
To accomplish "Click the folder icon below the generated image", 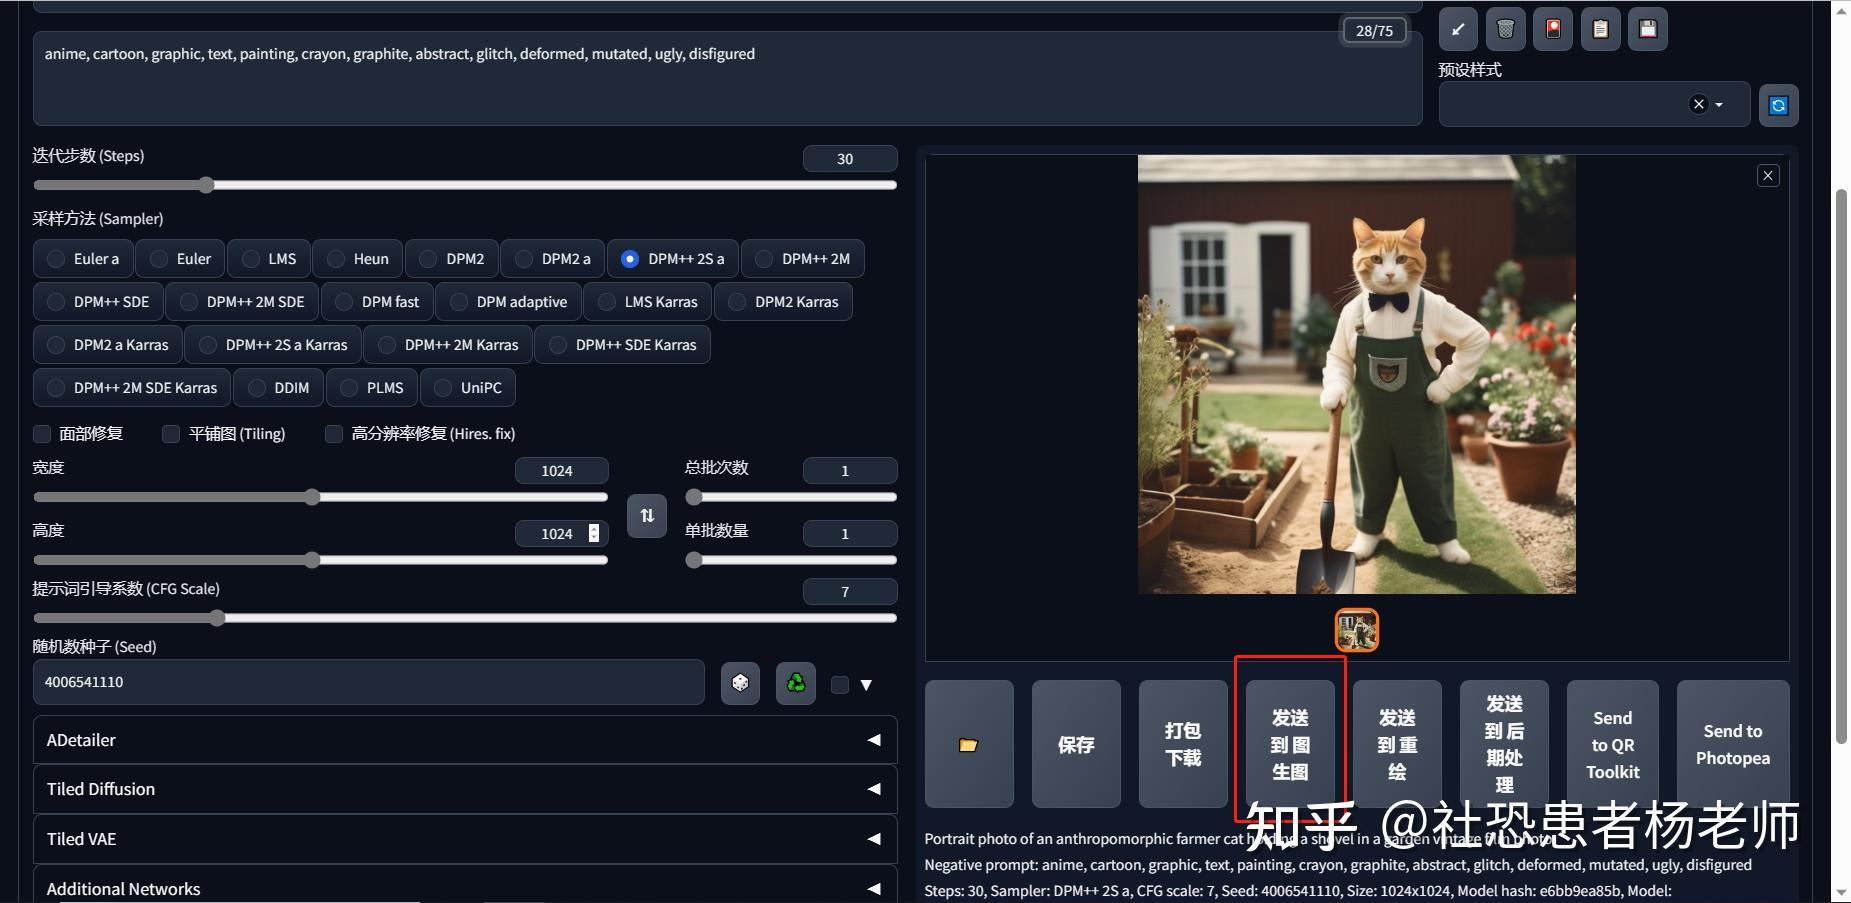I will pos(968,744).
